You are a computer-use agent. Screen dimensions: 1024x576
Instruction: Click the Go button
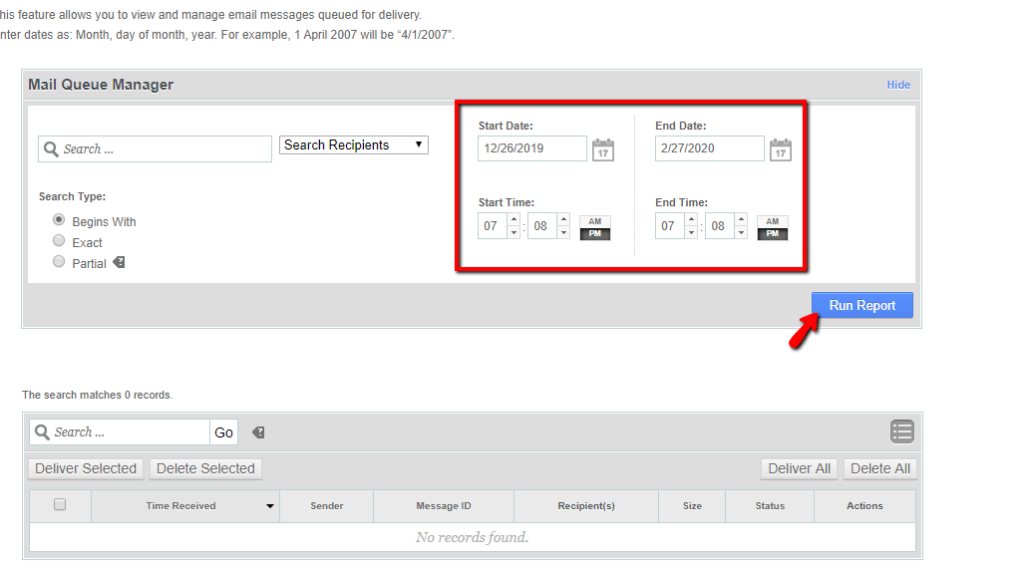coord(223,432)
